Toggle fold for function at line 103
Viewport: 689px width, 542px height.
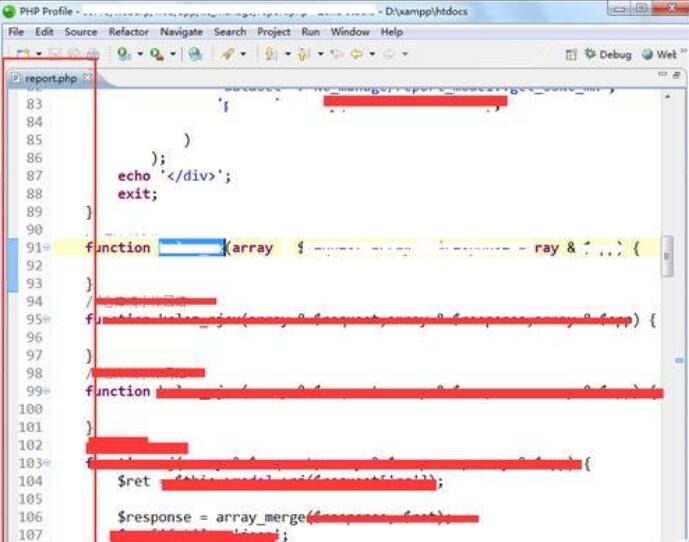click(47, 464)
